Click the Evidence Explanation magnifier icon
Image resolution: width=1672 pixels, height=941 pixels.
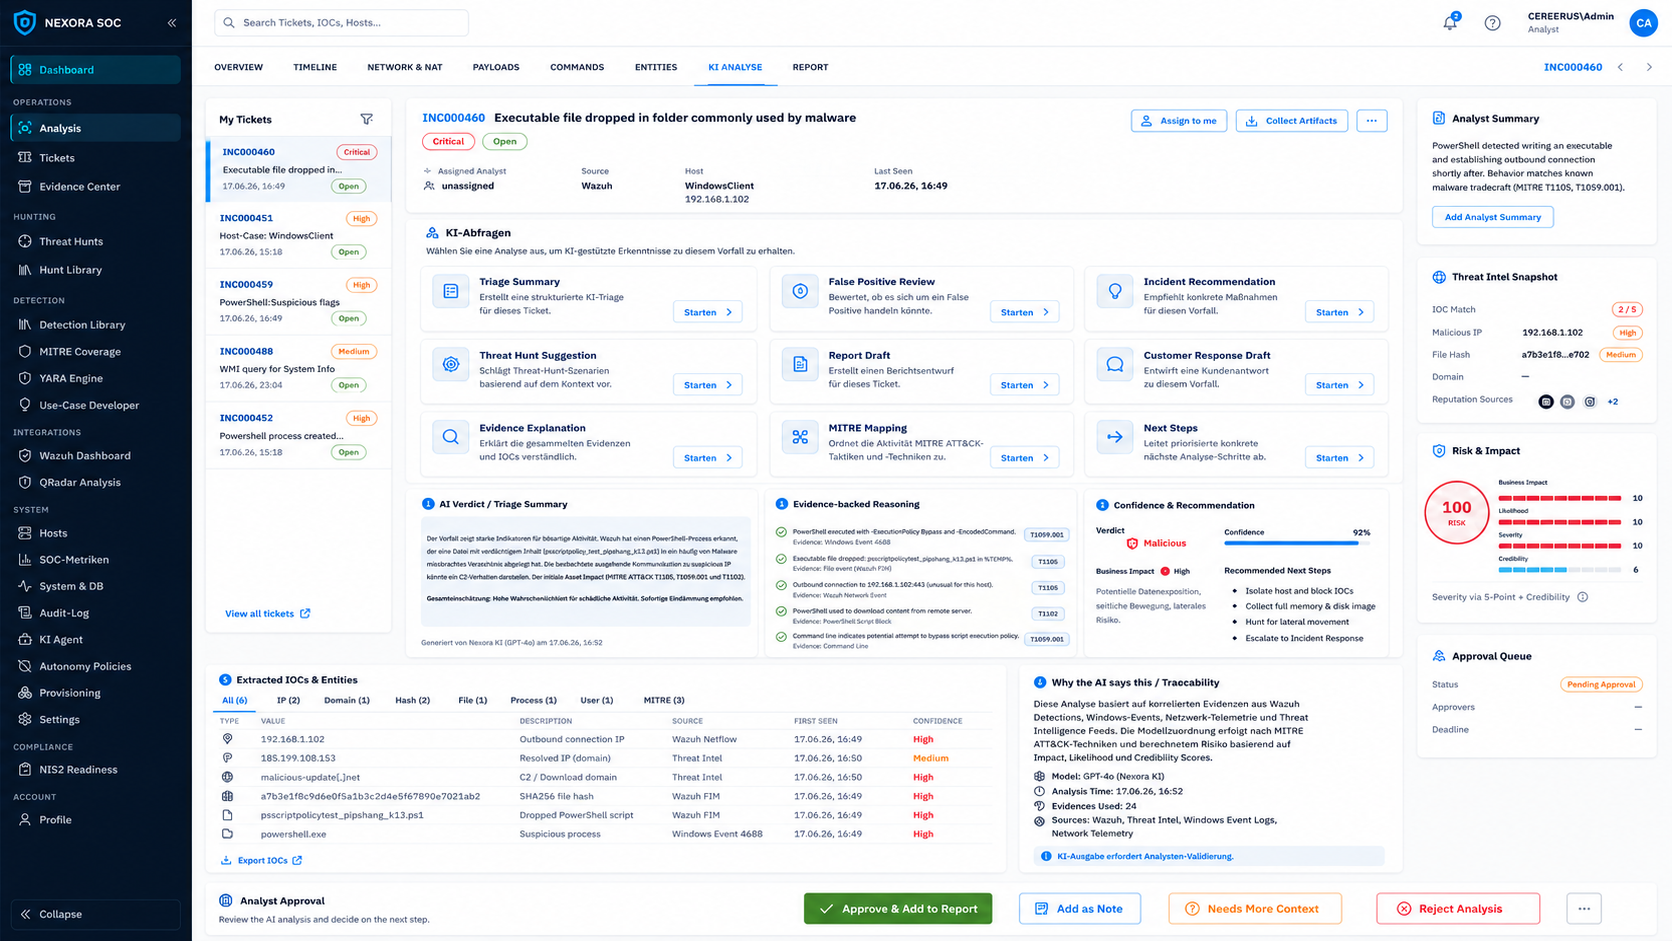(451, 437)
